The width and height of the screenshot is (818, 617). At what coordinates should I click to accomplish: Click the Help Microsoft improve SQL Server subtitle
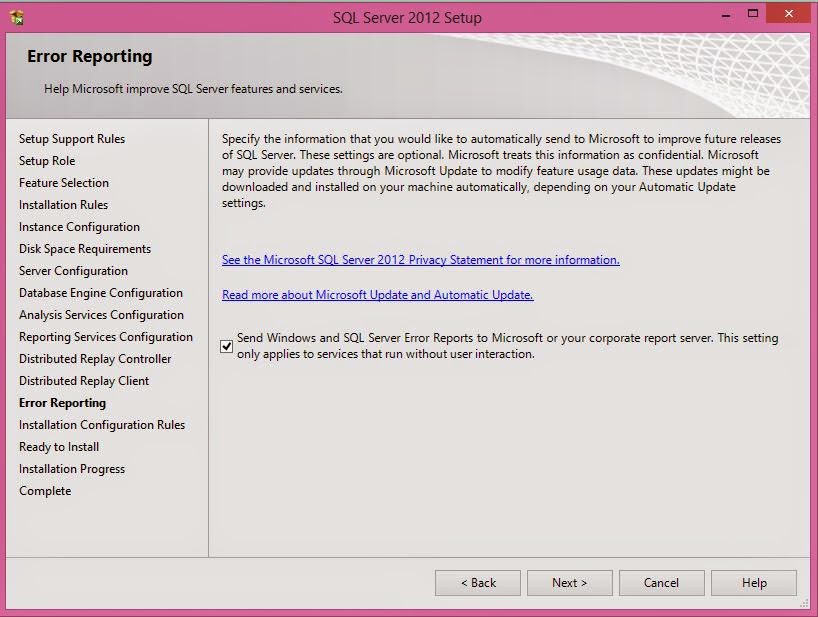193,89
